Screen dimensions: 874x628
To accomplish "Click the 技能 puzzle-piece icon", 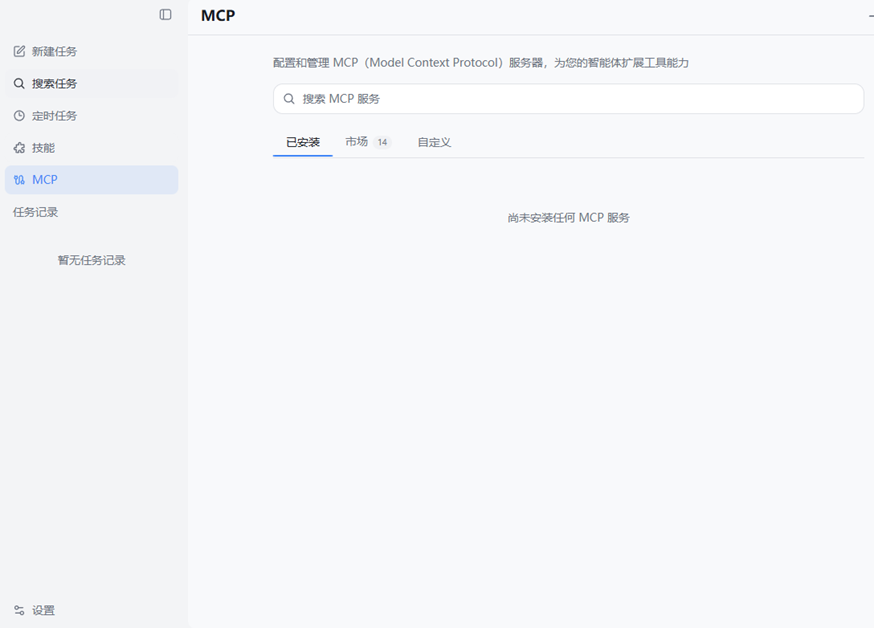I will click(20, 148).
